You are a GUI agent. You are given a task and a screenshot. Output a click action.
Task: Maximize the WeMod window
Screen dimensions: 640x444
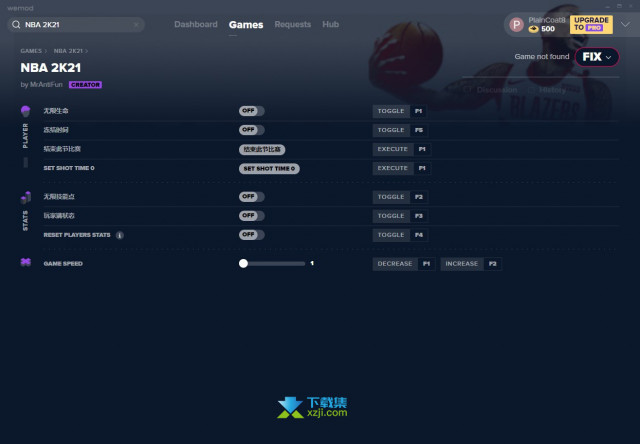pos(619,7)
